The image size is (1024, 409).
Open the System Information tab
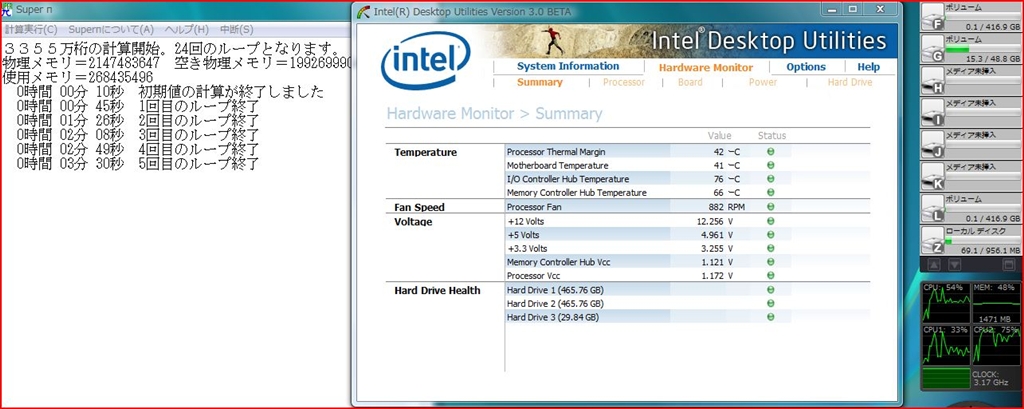tap(568, 66)
